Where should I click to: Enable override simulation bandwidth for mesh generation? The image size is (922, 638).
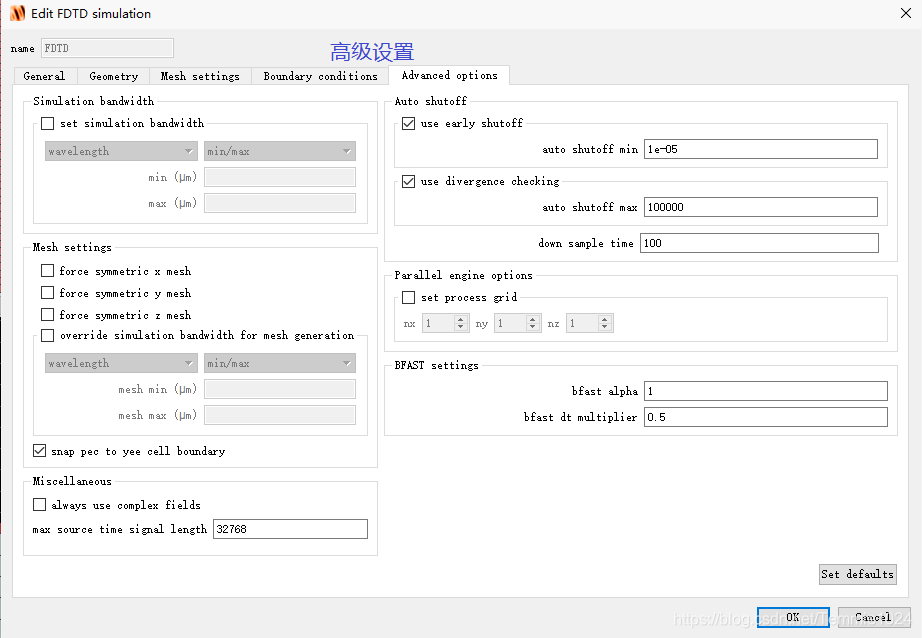click(48, 335)
